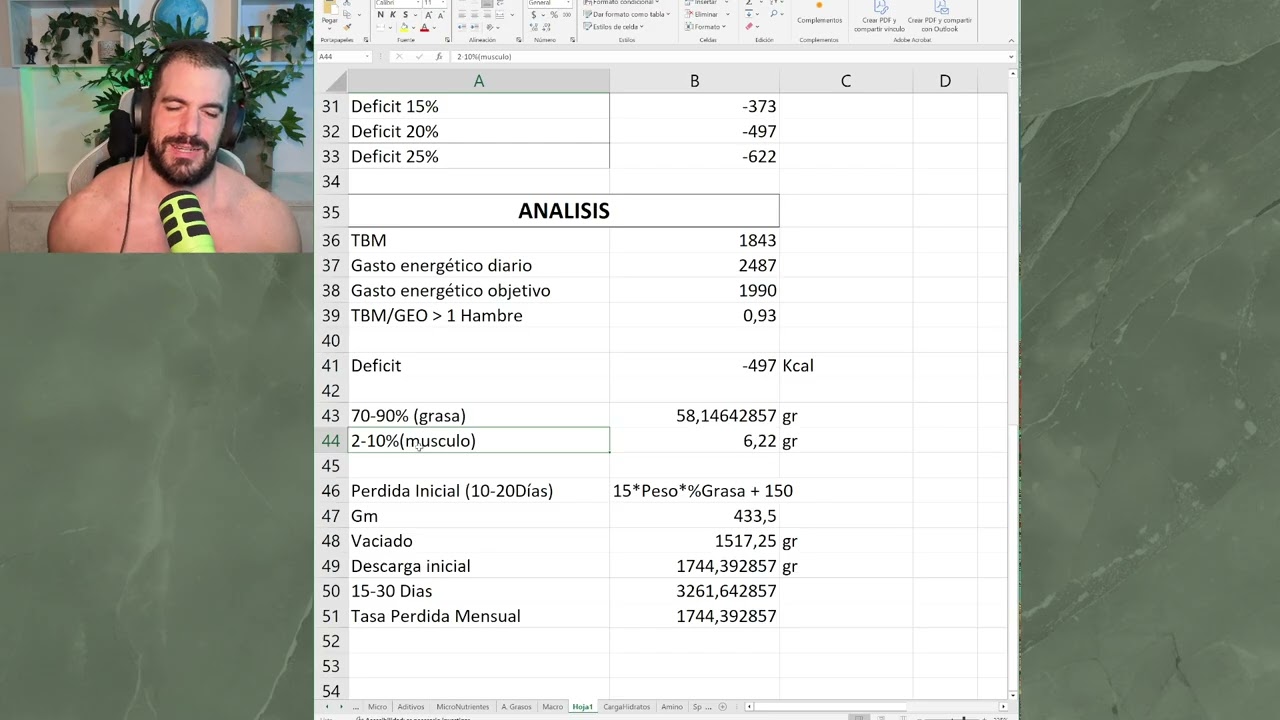Select the Hoja1 sheet tab
The width and height of the screenshot is (1280, 720).
click(x=583, y=707)
